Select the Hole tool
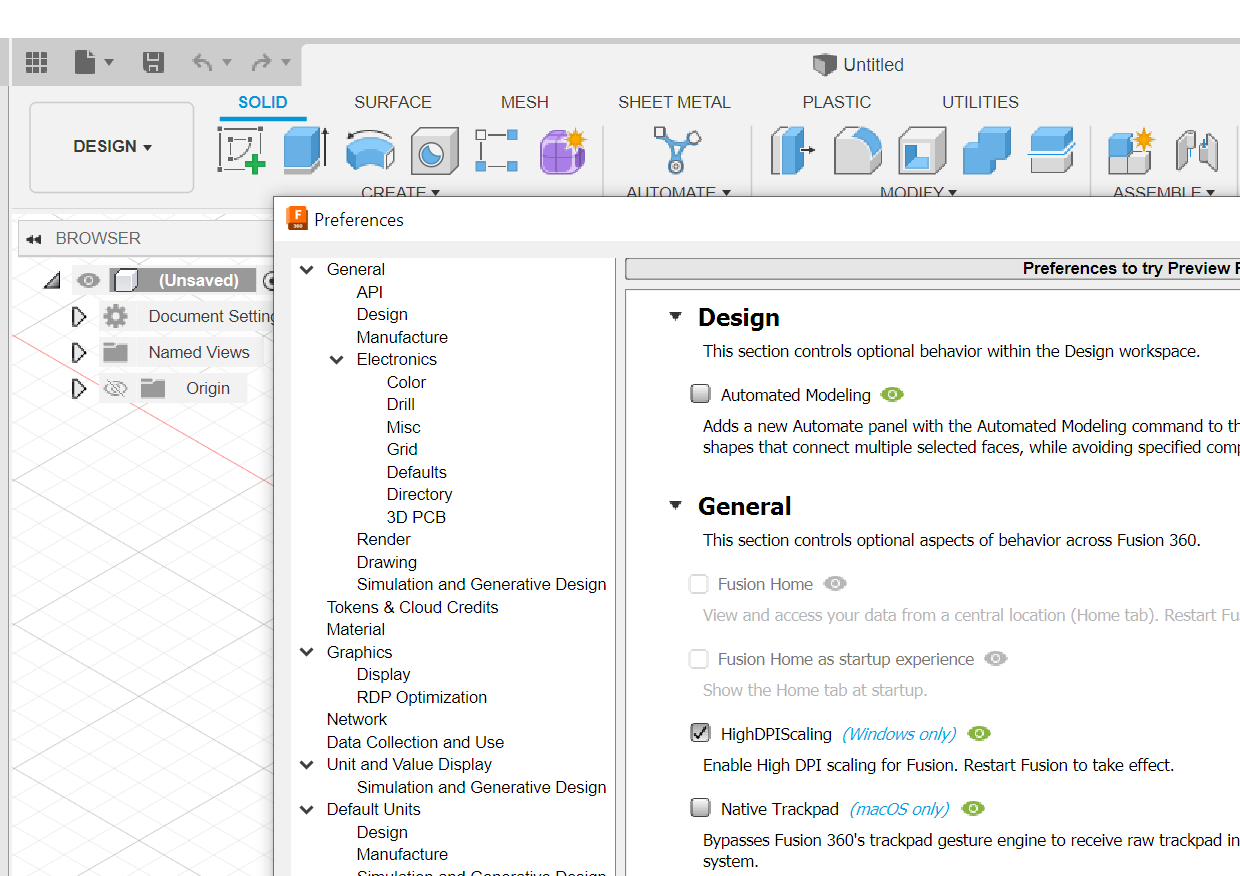The image size is (1240, 876). point(434,151)
